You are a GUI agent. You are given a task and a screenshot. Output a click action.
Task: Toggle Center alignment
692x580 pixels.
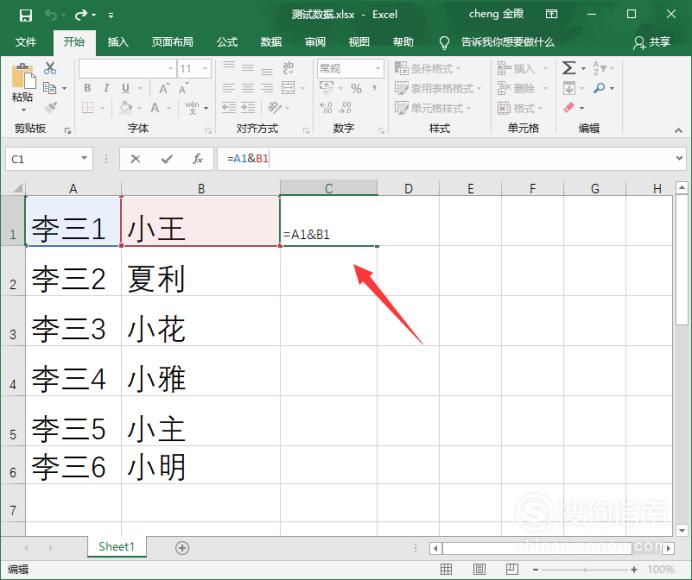[248, 88]
